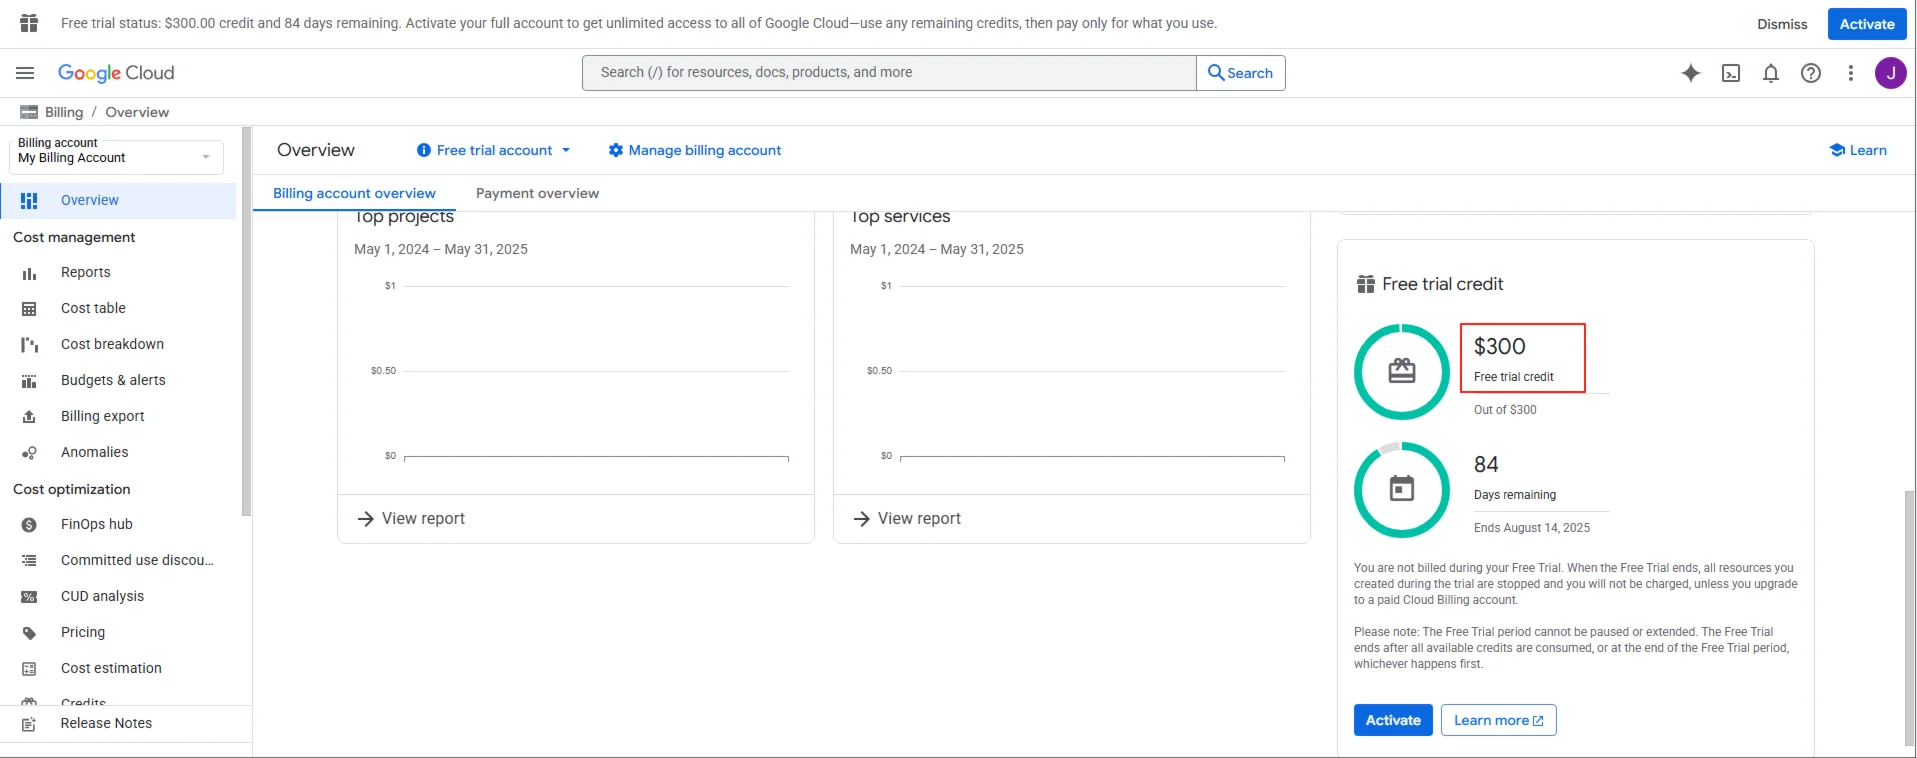Click the Google Cloud logo
The height and width of the screenshot is (758, 1917).
[116, 73]
